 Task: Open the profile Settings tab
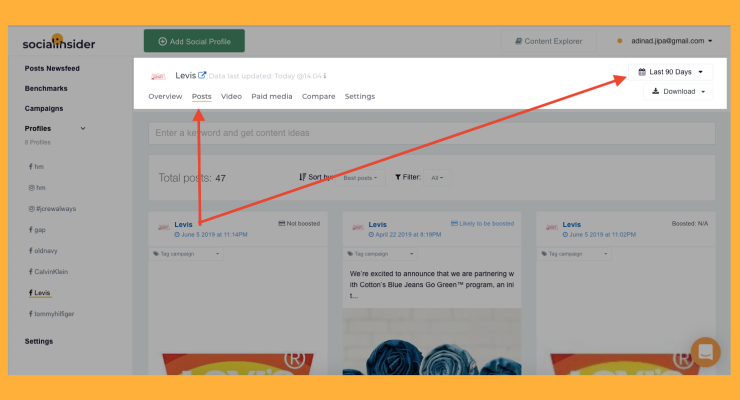click(x=360, y=96)
